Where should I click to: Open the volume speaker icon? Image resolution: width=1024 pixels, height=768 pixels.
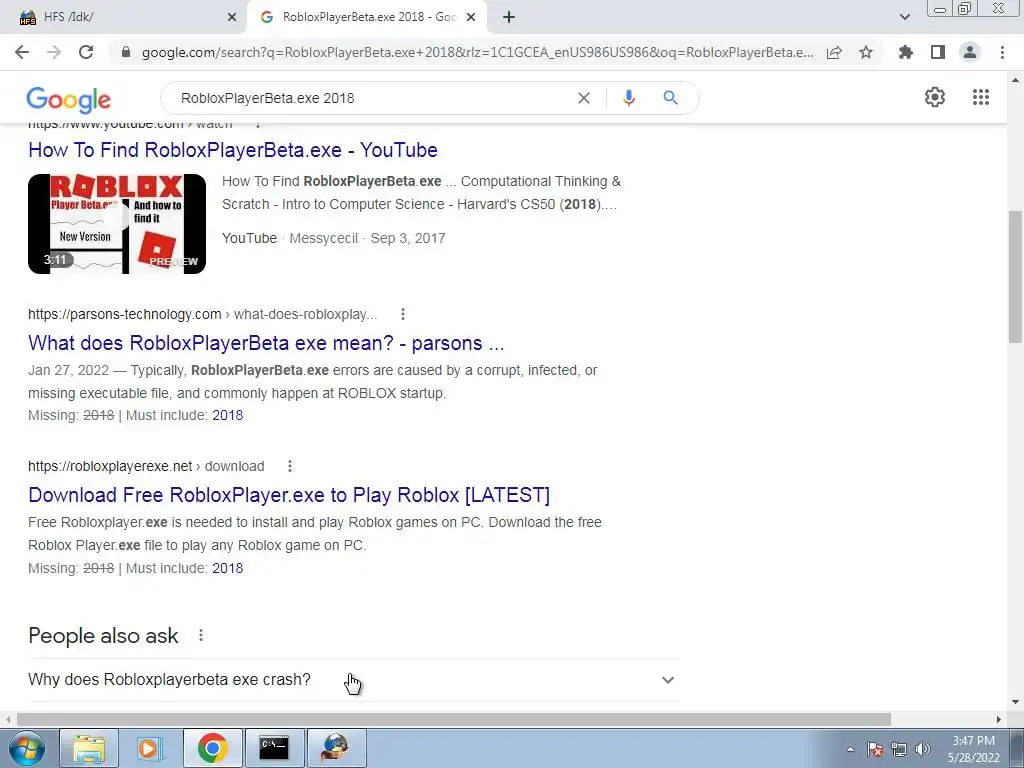(922, 750)
